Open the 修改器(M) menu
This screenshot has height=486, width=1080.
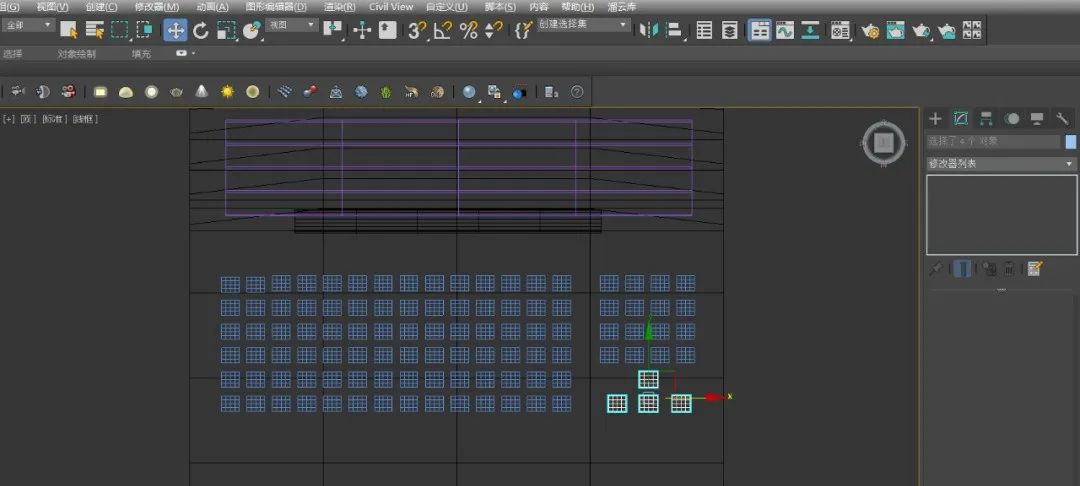[x=156, y=6]
